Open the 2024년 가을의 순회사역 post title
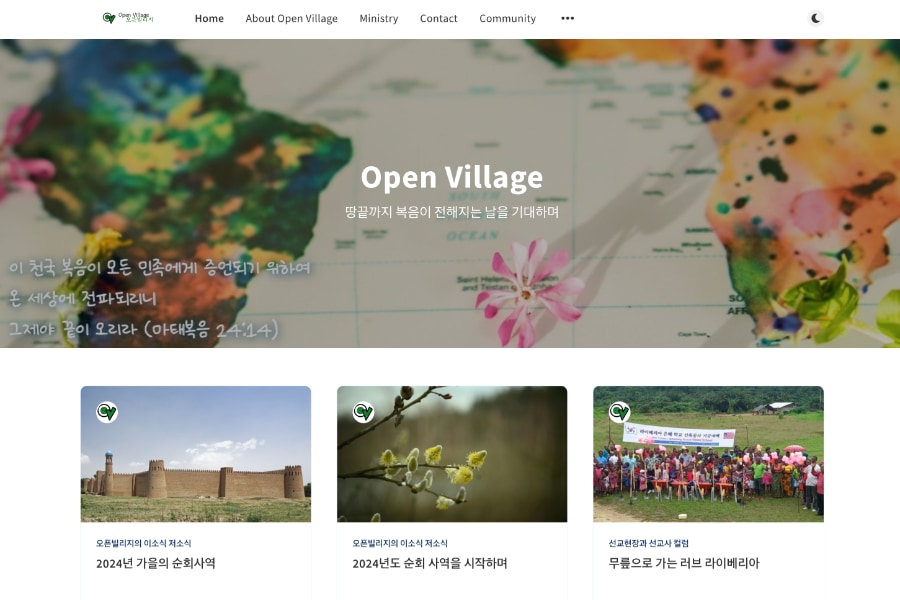Screen dimensions: 900x600 pos(156,563)
